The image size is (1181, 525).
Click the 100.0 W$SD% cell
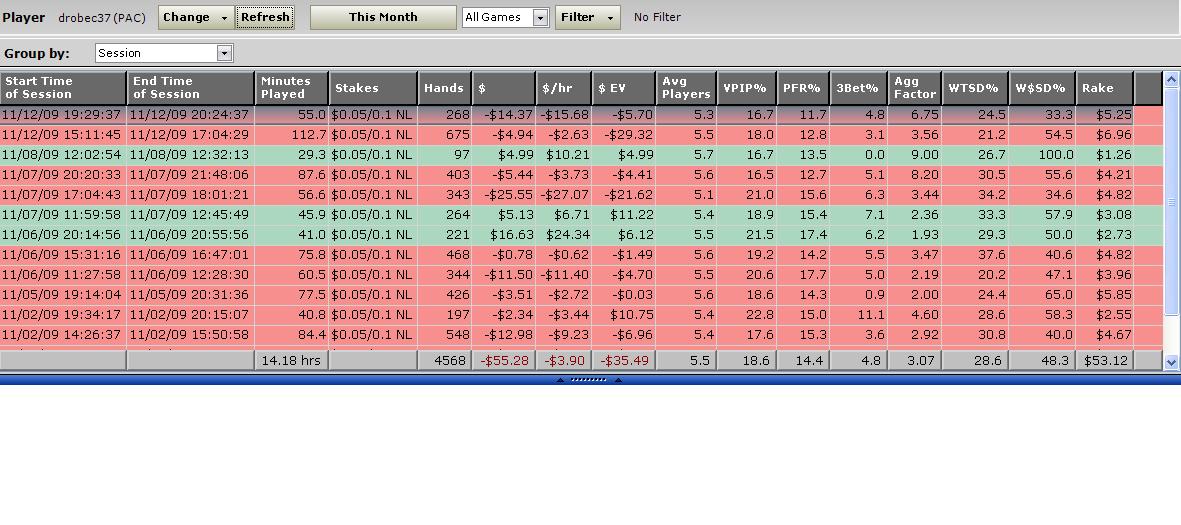(x=1042, y=154)
